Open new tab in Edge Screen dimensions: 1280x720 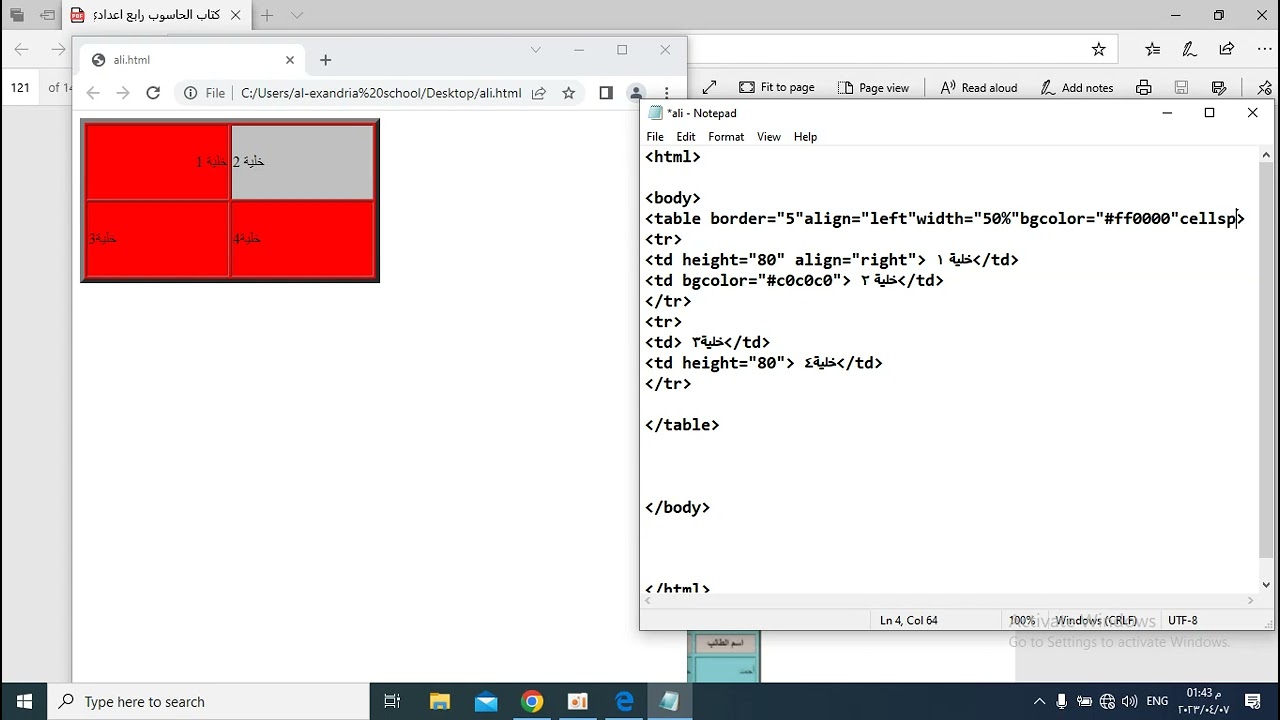click(x=267, y=15)
